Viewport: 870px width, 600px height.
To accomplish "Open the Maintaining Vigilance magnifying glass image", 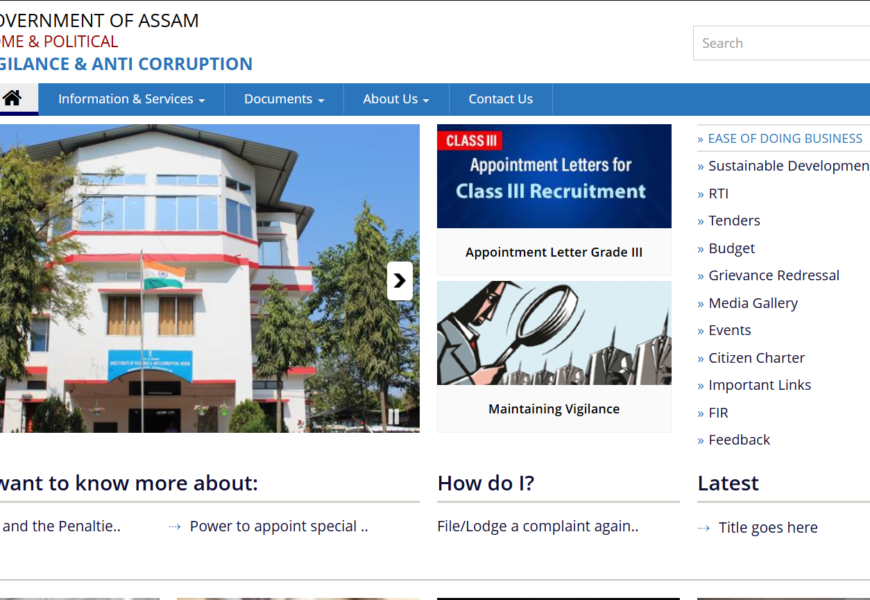I will click(554, 333).
